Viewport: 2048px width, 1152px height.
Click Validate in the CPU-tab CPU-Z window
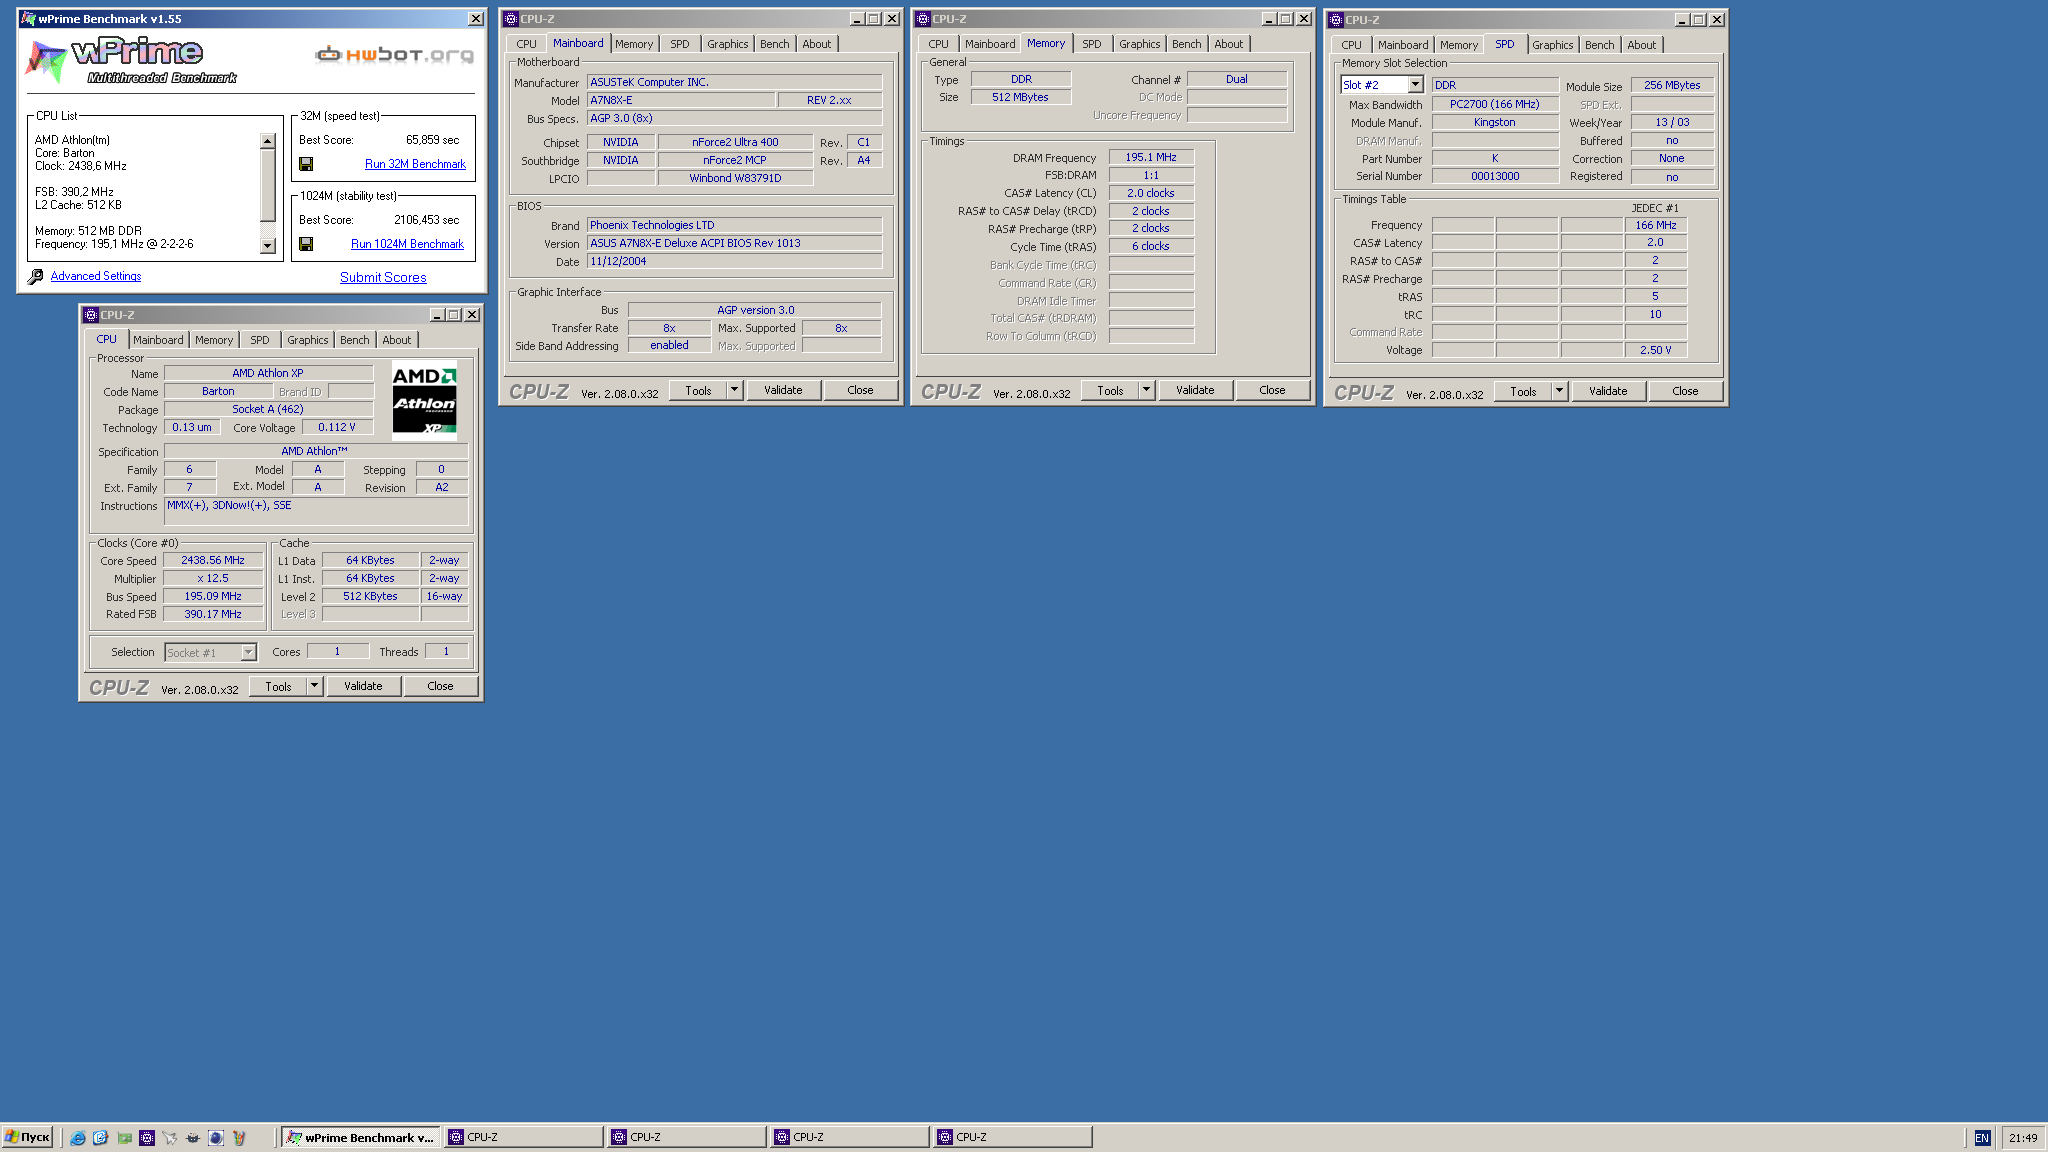tap(363, 686)
